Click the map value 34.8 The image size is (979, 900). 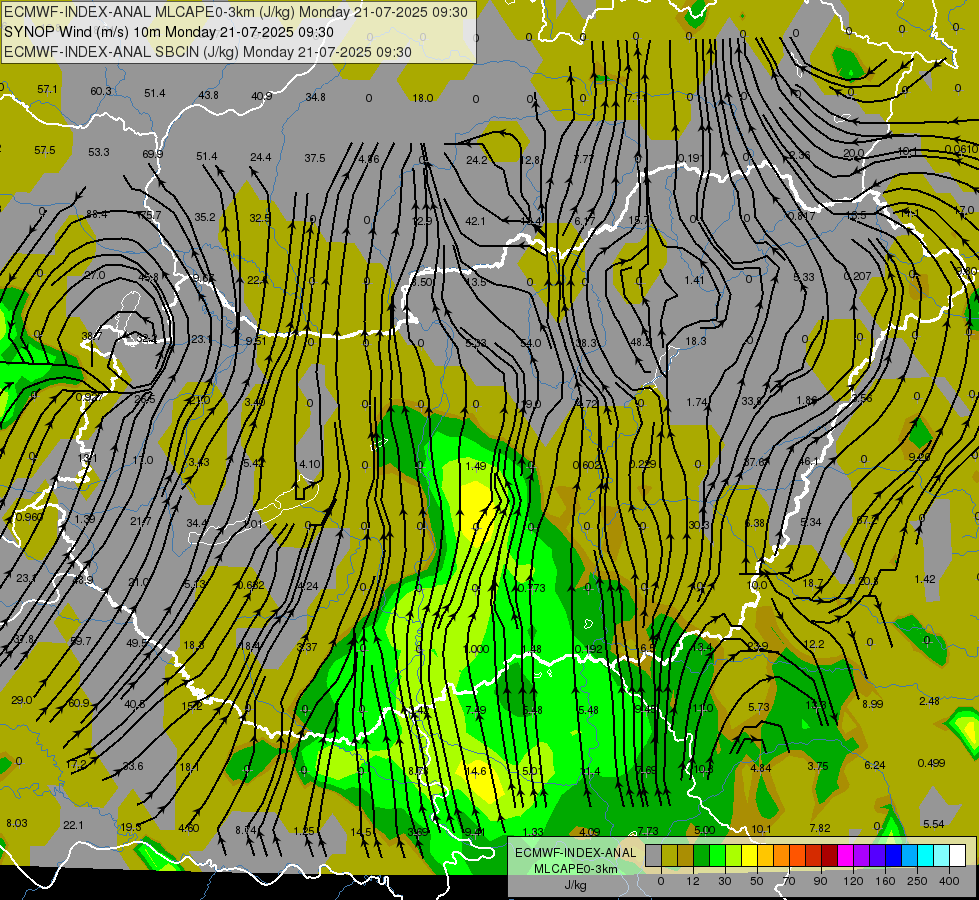click(315, 97)
